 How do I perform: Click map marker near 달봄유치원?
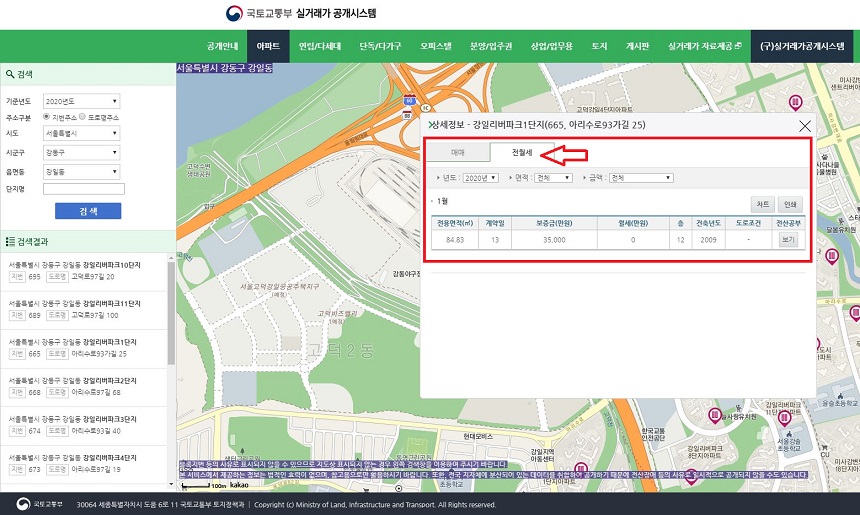[832, 257]
